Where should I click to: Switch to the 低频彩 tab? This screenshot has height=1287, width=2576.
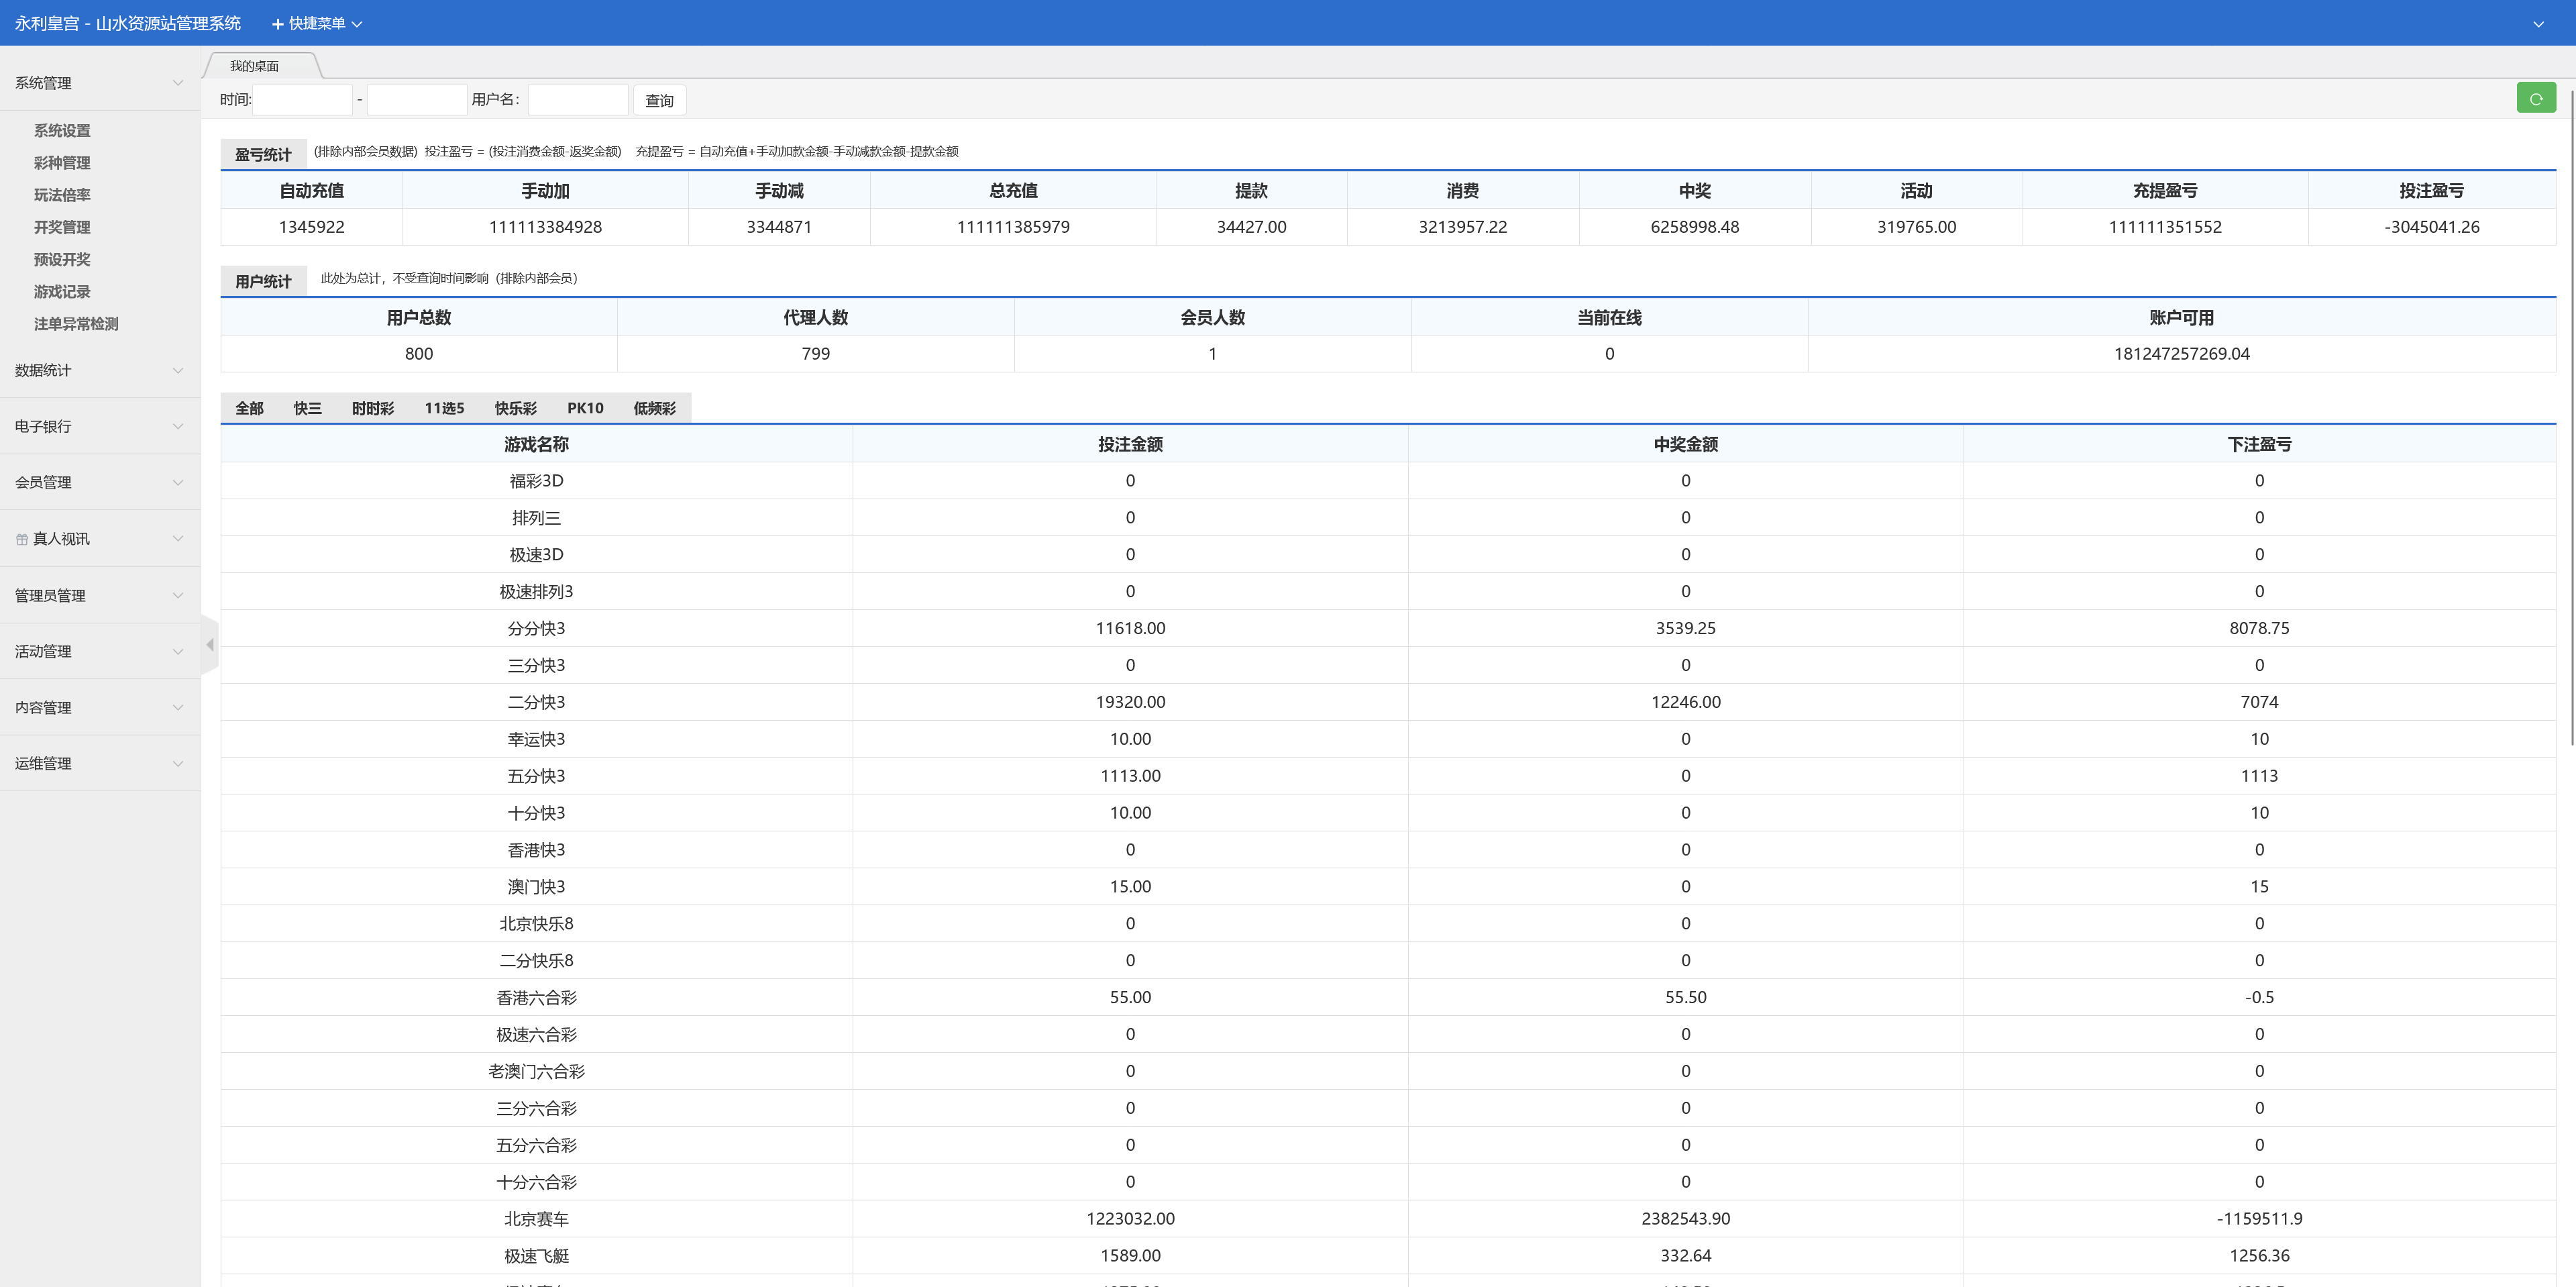pos(654,408)
